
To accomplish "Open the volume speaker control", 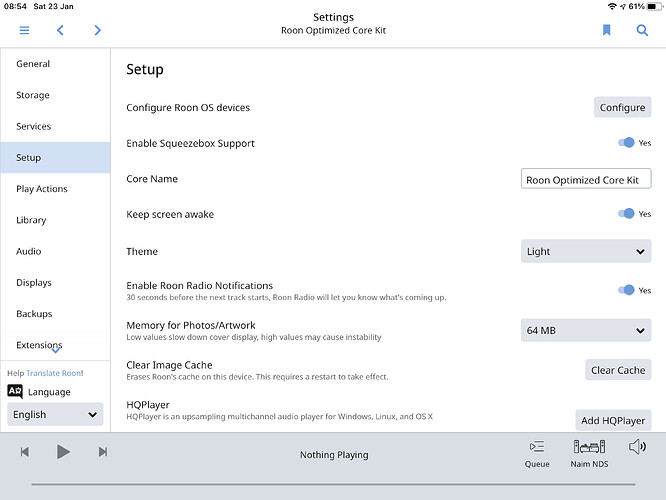I will (x=637, y=447).
